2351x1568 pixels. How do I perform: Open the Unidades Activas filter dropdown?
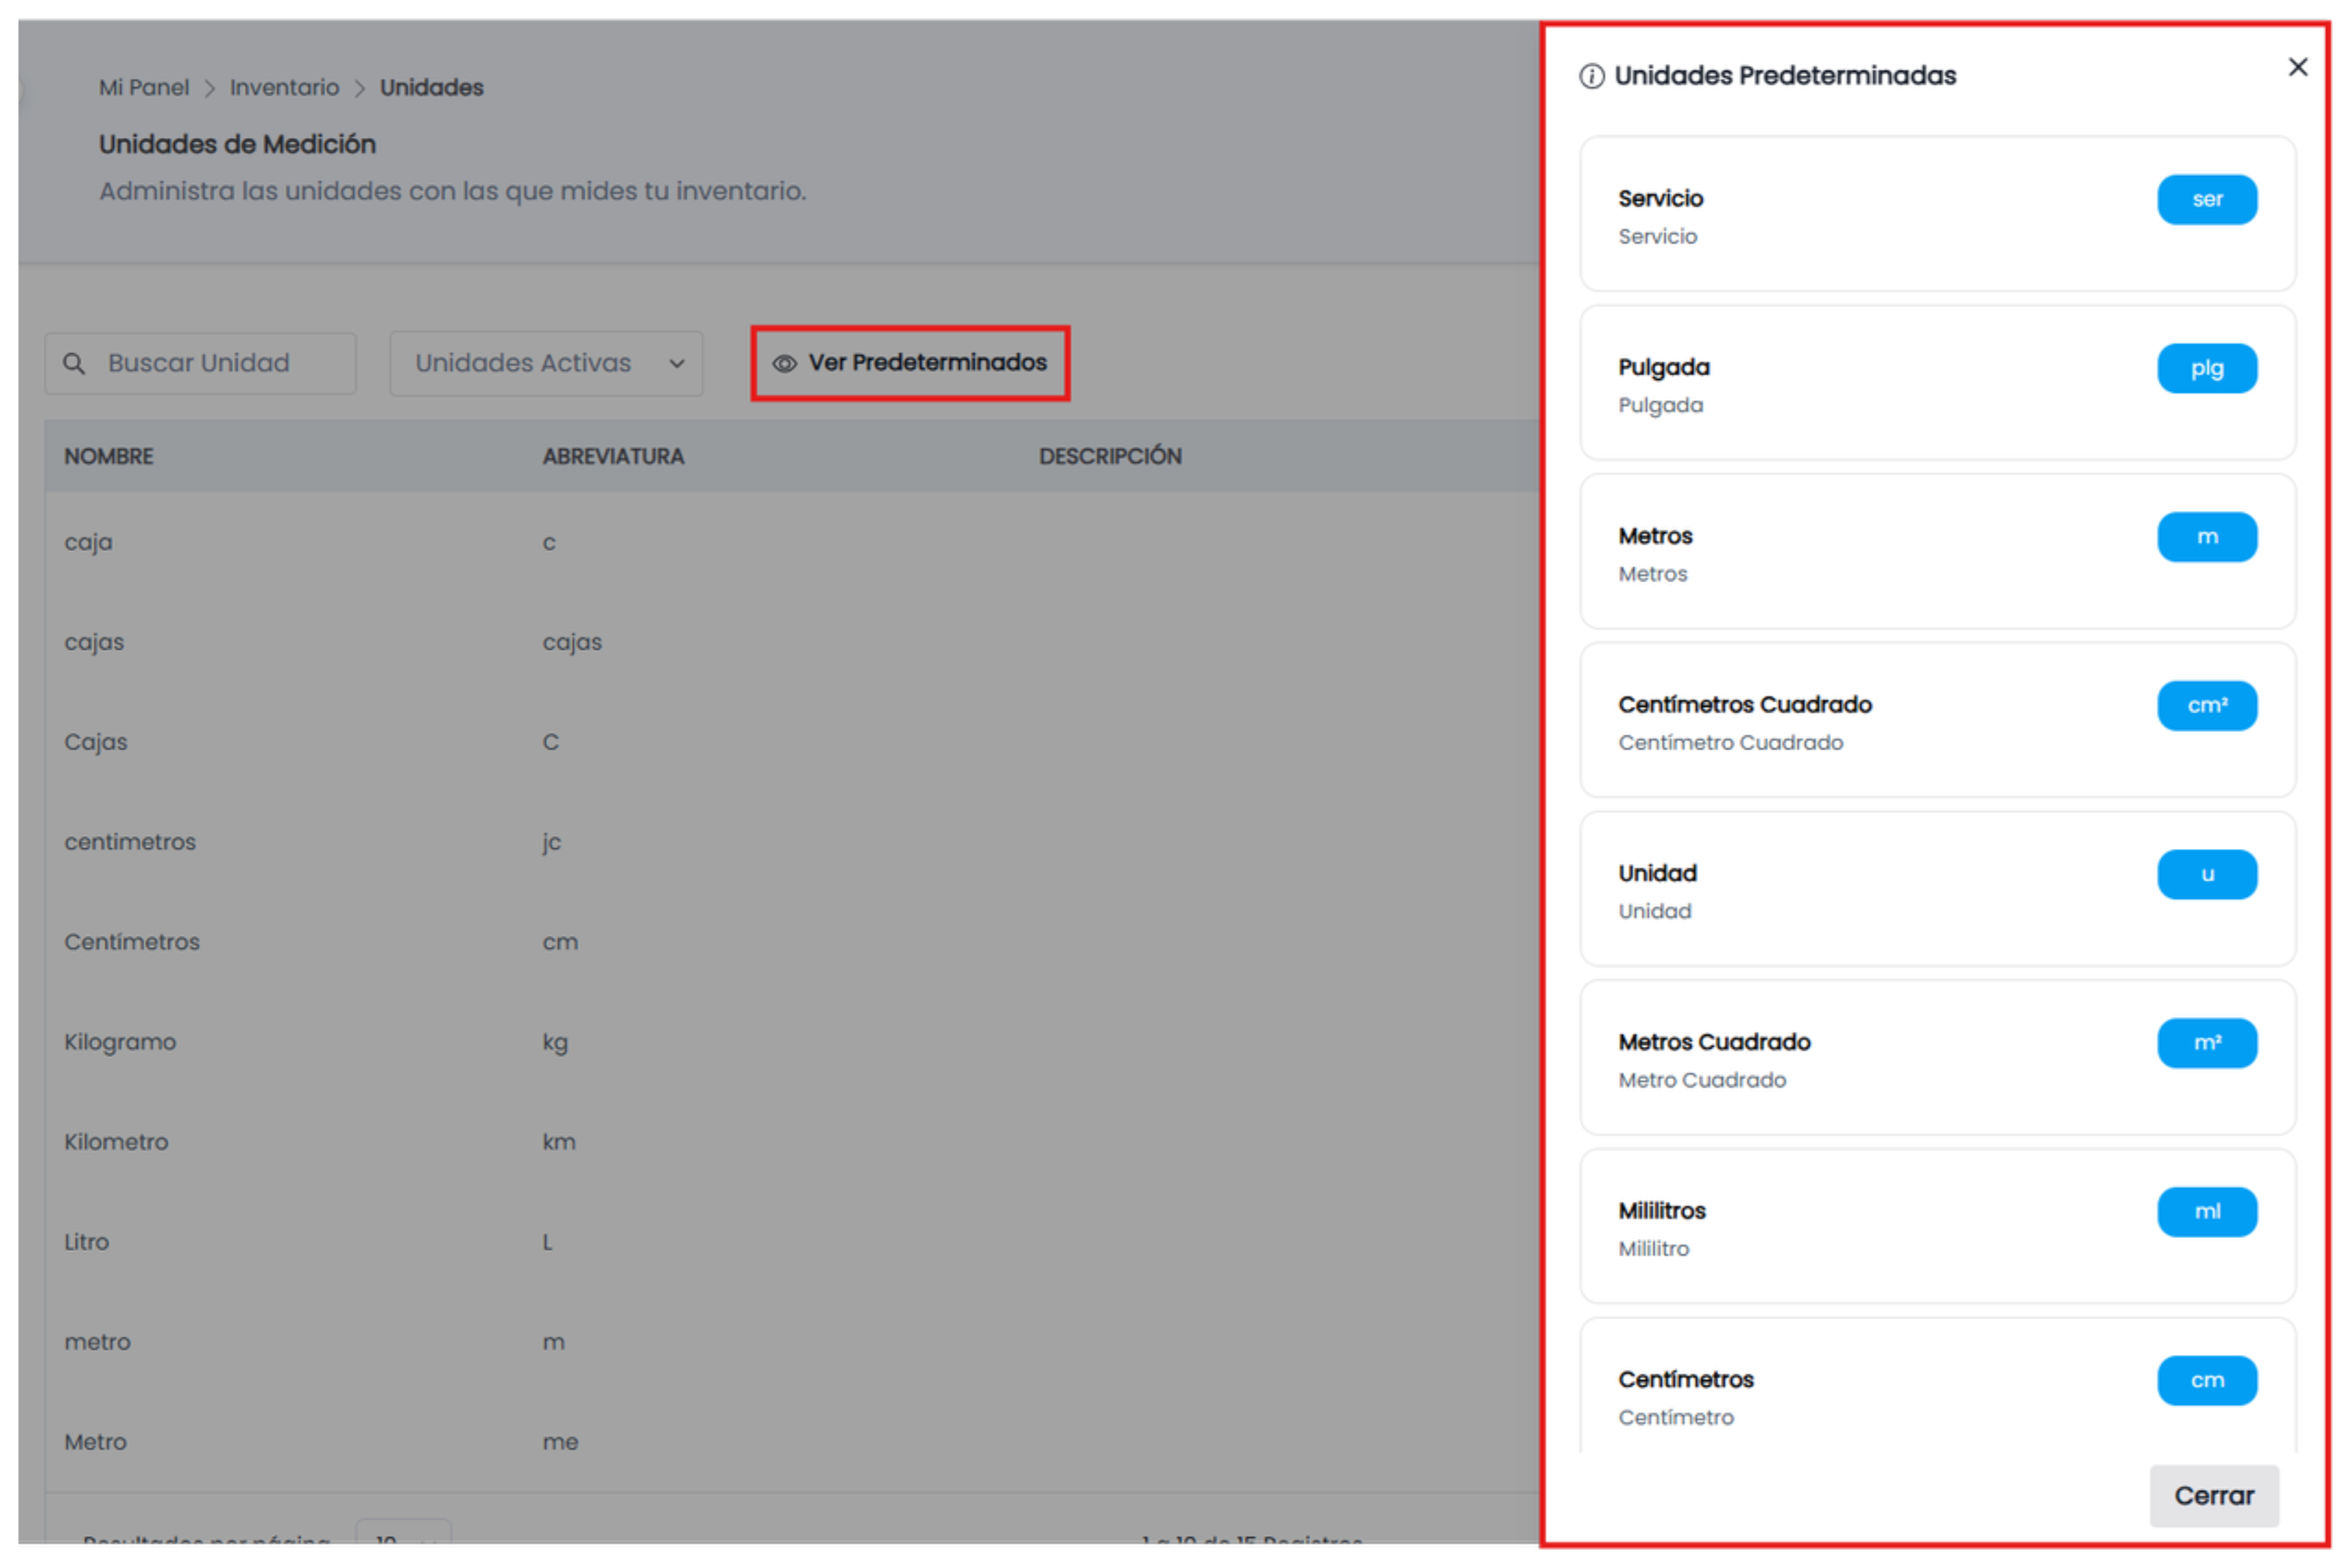pyautogui.click(x=546, y=363)
